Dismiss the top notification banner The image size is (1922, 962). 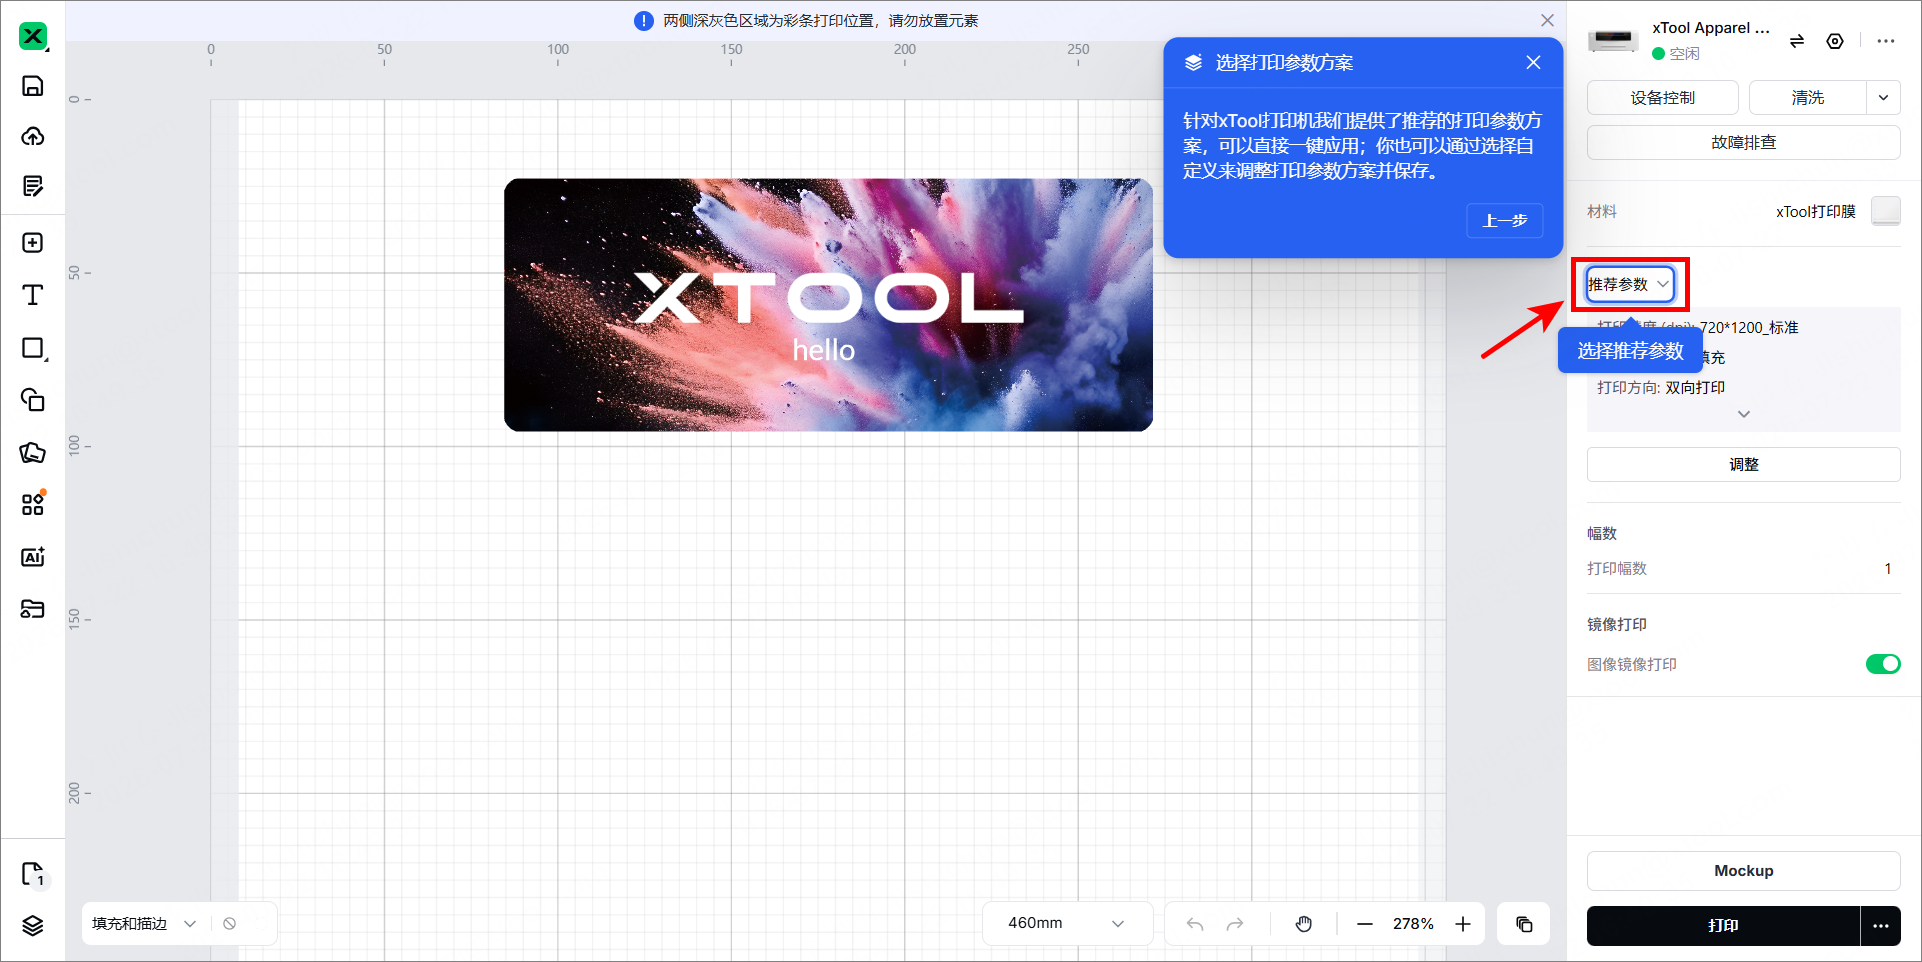[1547, 20]
